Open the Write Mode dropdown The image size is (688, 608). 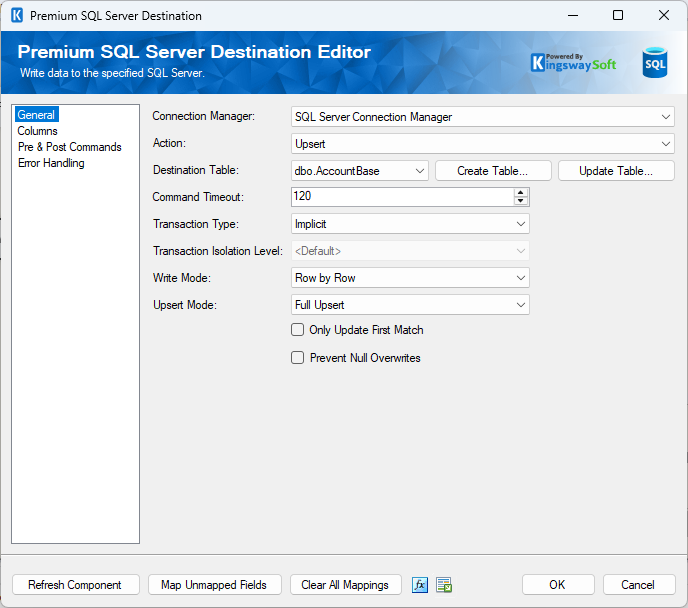410,278
